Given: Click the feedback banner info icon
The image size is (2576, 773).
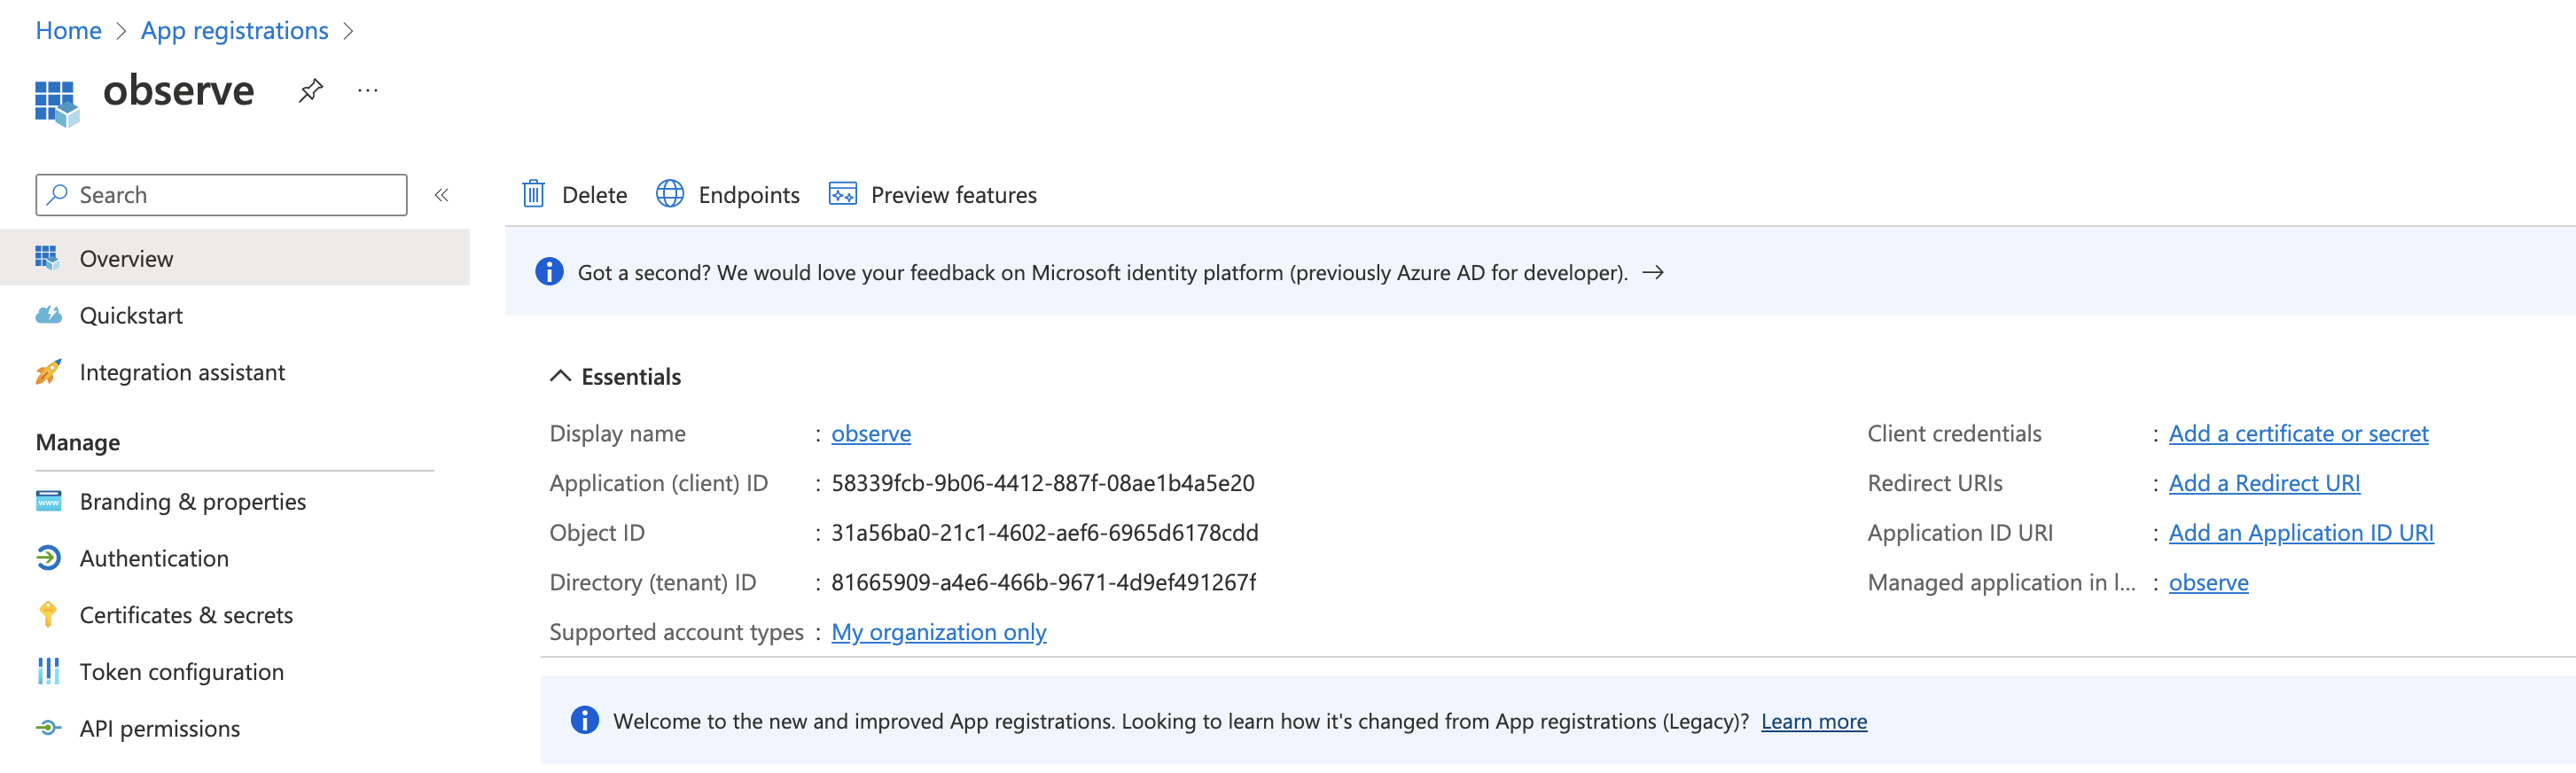Looking at the screenshot, I should (x=549, y=272).
